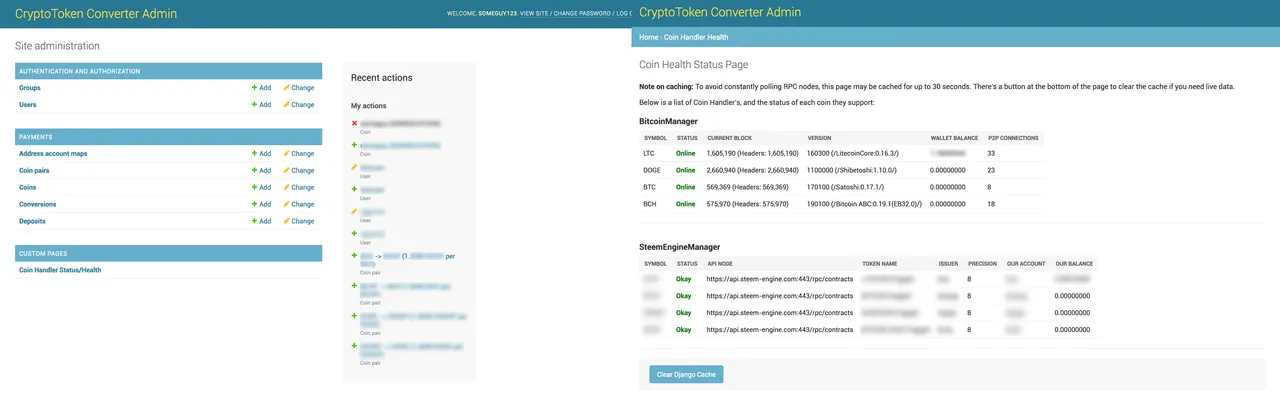Click block value 575,970 (Headers: 575,970)
Viewport: 1280px width, 411px height.
(747, 204)
